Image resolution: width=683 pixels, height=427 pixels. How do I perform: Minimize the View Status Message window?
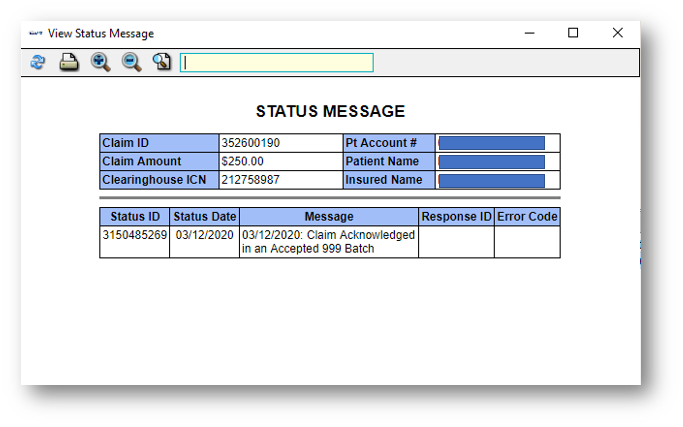[x=528, y=33]
